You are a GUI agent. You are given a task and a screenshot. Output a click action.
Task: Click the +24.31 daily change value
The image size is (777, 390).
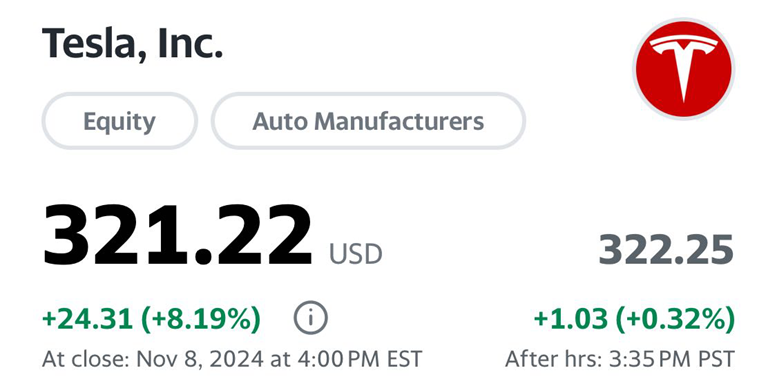tap(88, 318)
